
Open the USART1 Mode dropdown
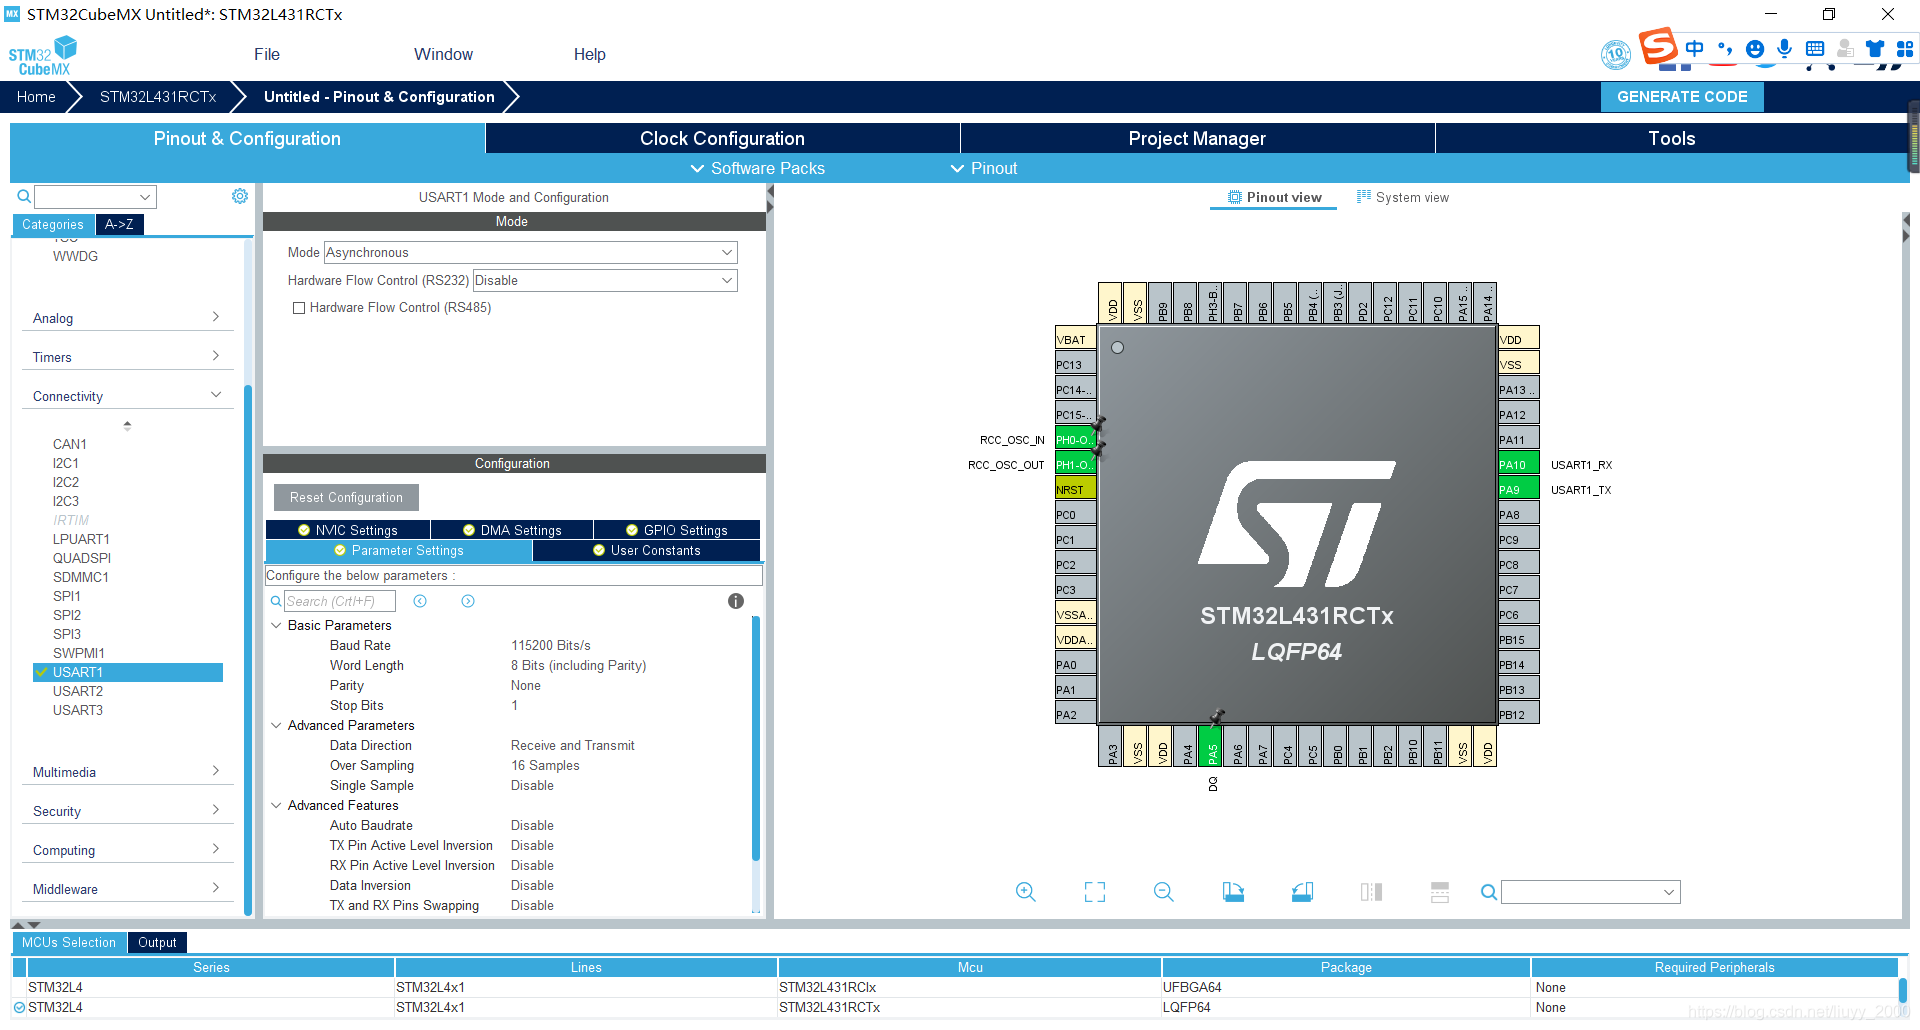[531, 253]
